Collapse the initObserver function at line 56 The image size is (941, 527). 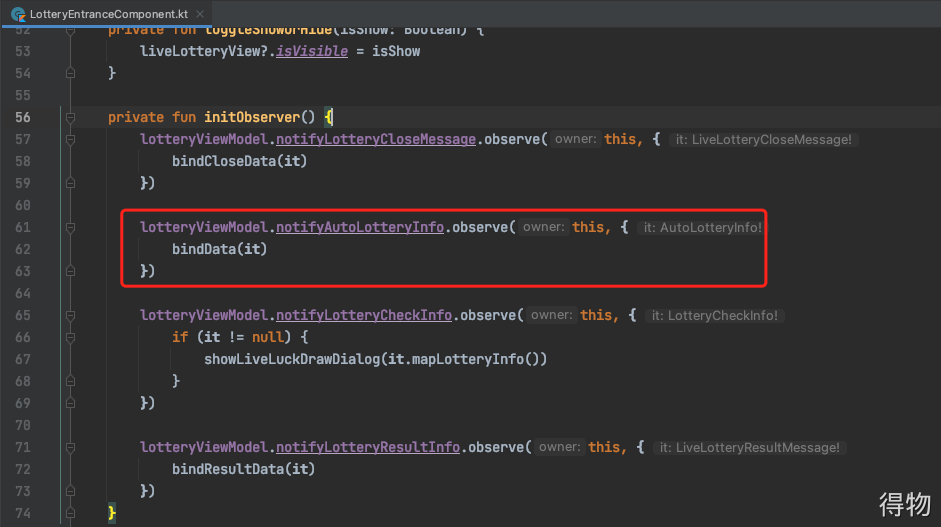pos(71,117)
